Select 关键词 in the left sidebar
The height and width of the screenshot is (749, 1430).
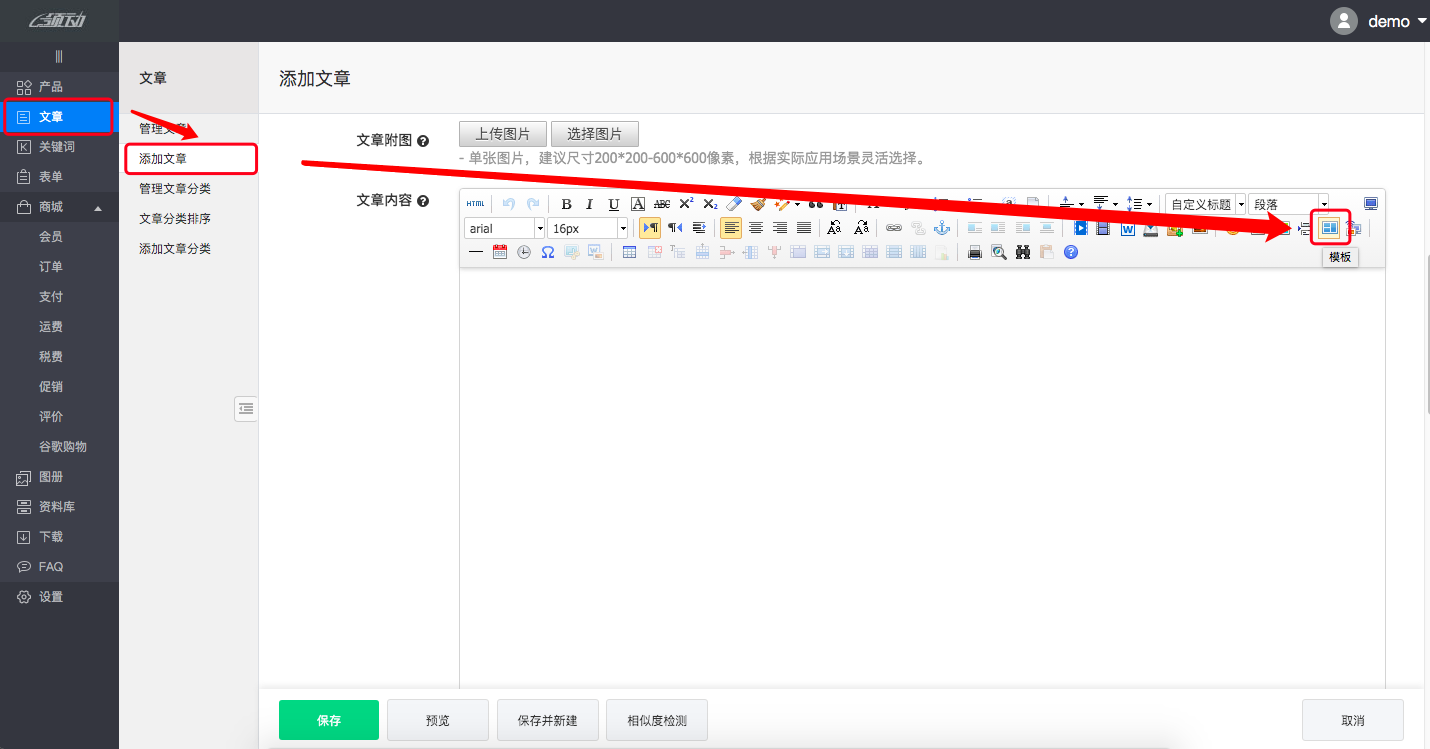(x=57, y=147)
